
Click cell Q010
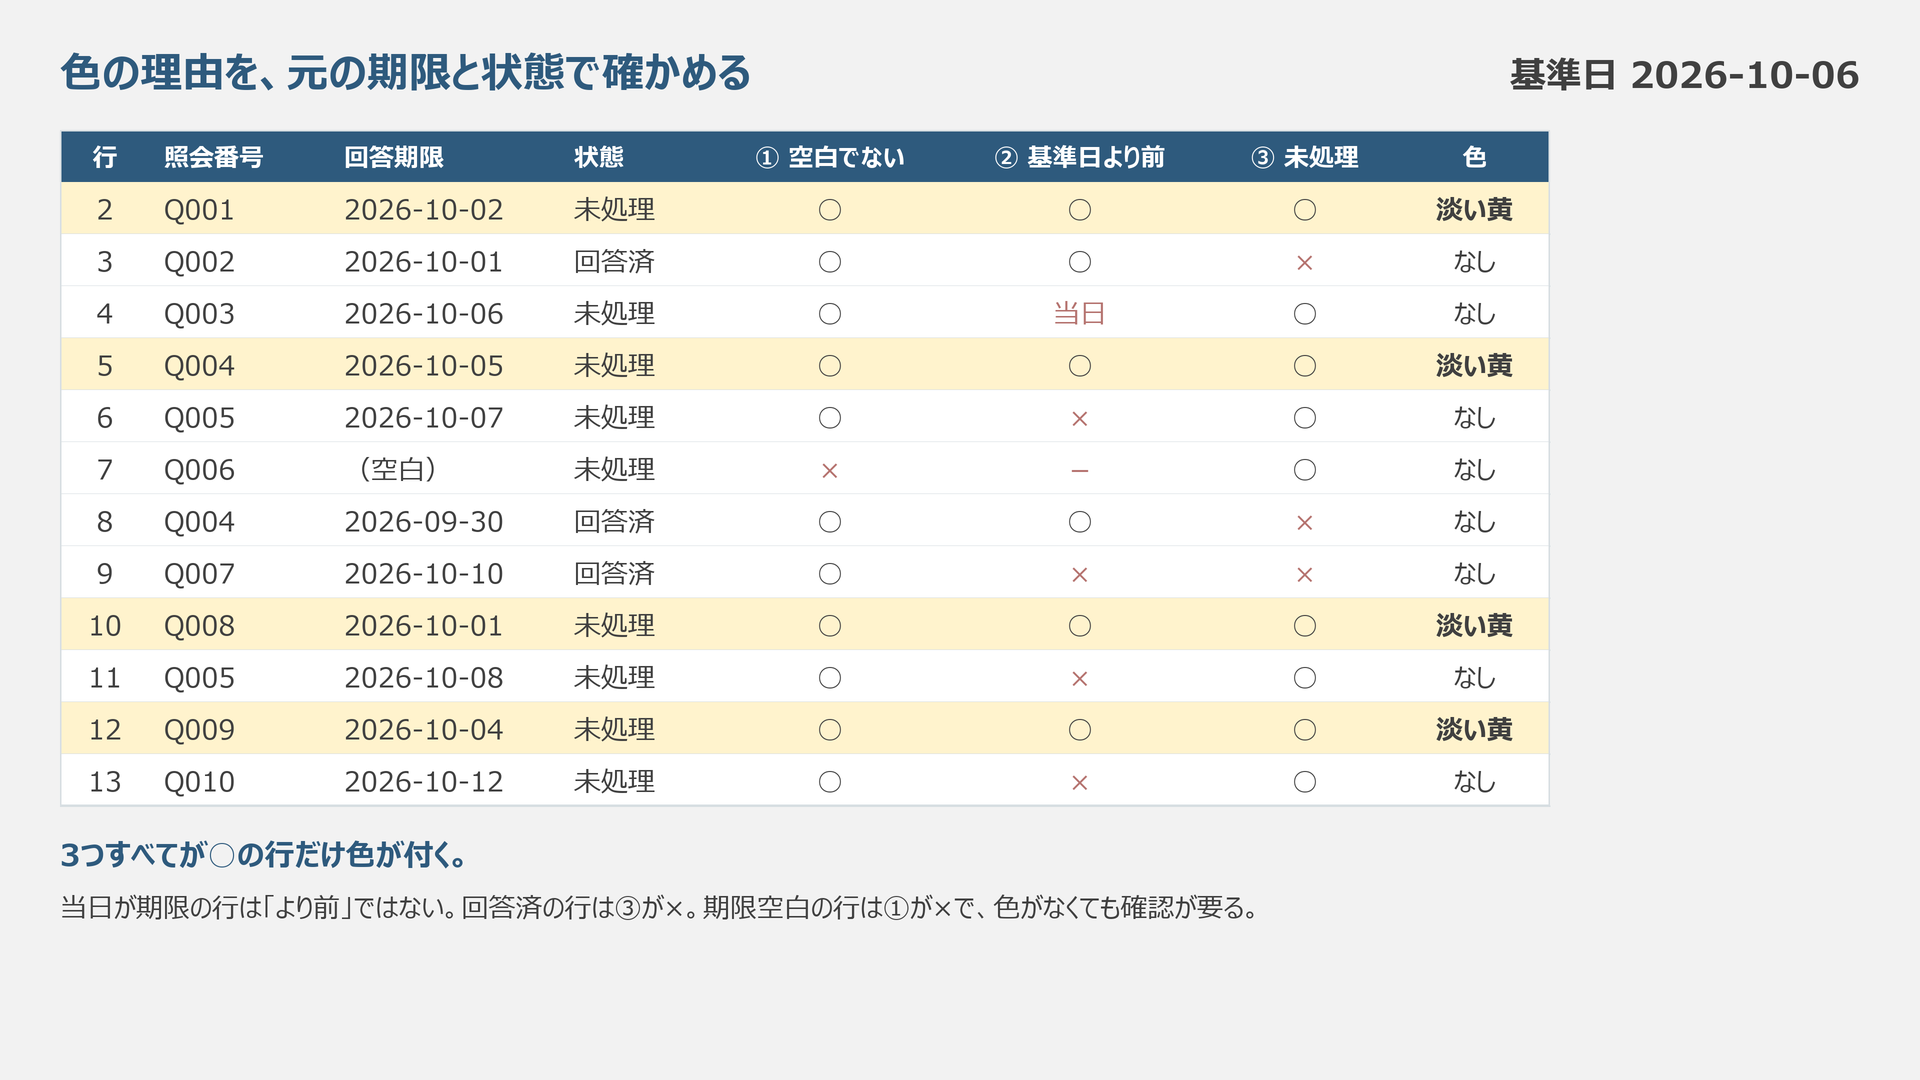(x=199, y=782)
